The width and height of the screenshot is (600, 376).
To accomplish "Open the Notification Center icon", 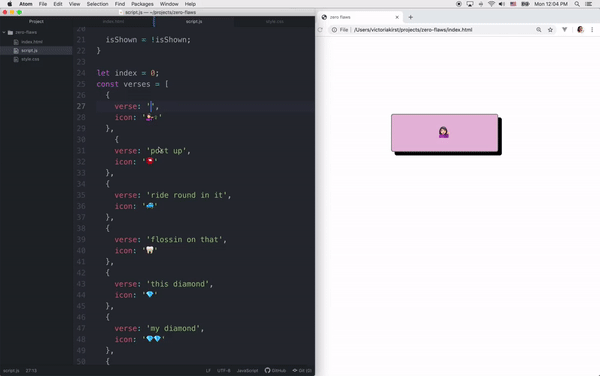I will pos(589,4).
